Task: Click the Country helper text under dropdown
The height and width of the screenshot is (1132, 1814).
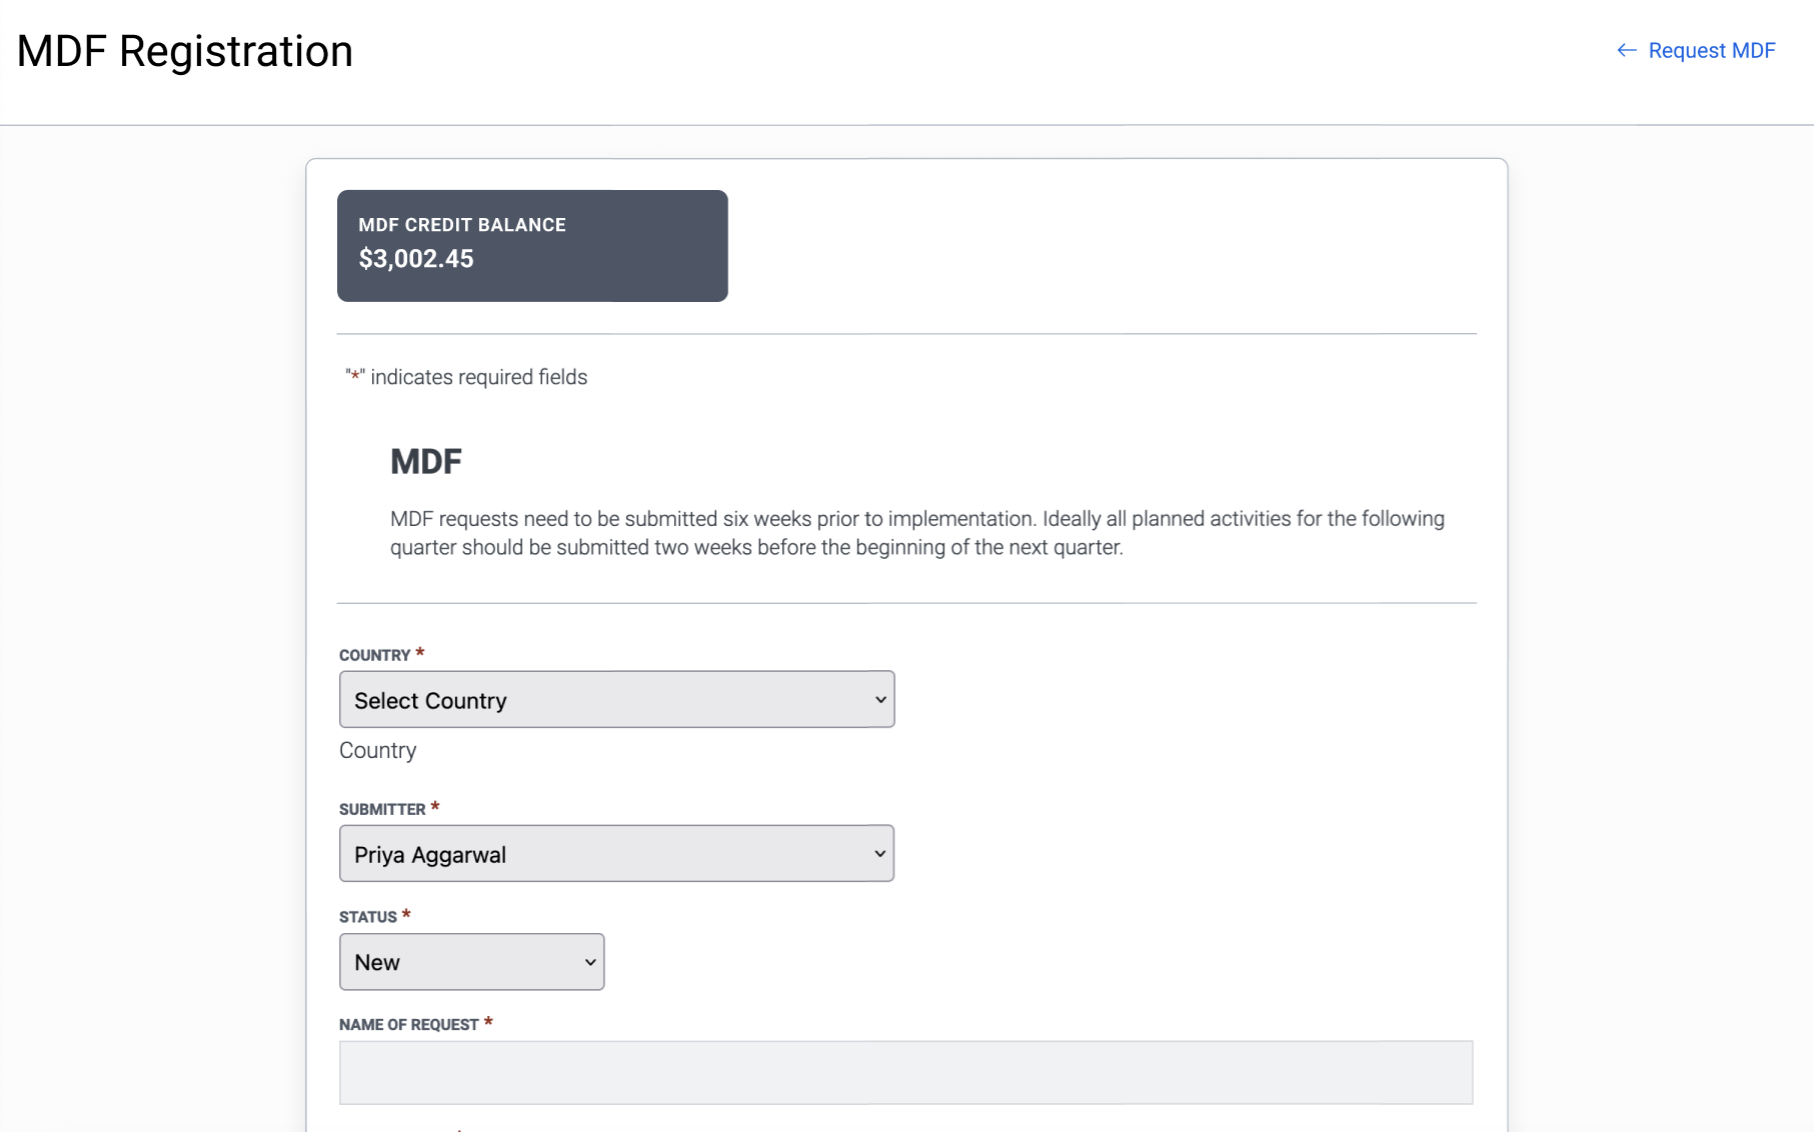Action: coord(378,751)
